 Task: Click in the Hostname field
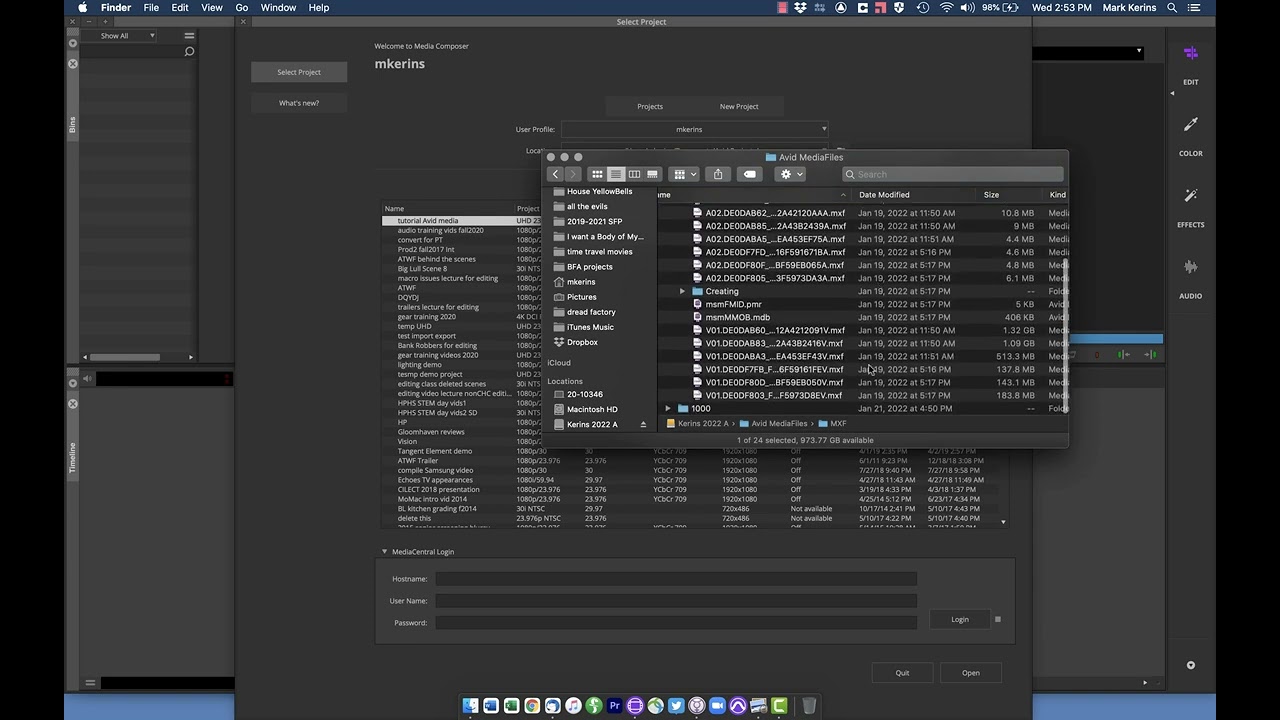point(676,579)
